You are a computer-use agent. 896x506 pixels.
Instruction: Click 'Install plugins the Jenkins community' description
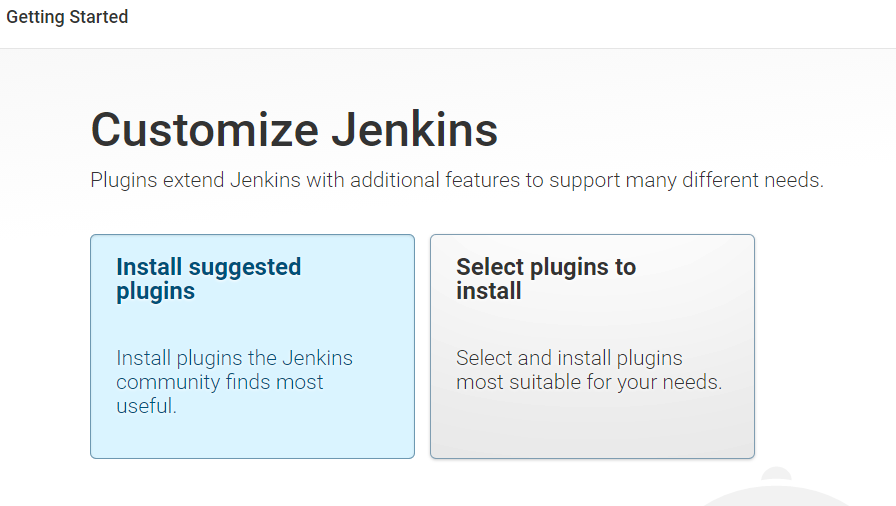click(234, 358)
